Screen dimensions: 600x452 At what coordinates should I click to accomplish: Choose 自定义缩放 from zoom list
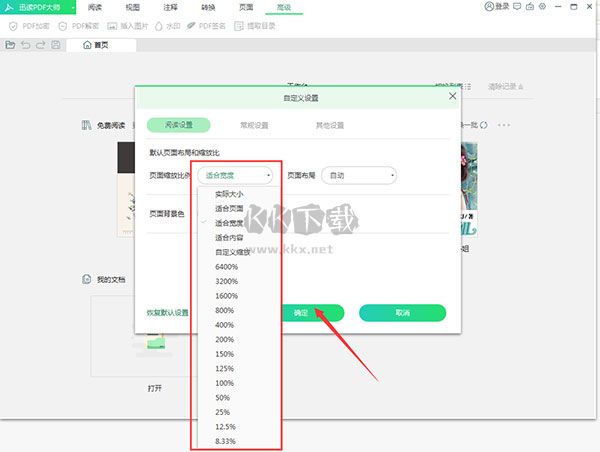[233, 252]
